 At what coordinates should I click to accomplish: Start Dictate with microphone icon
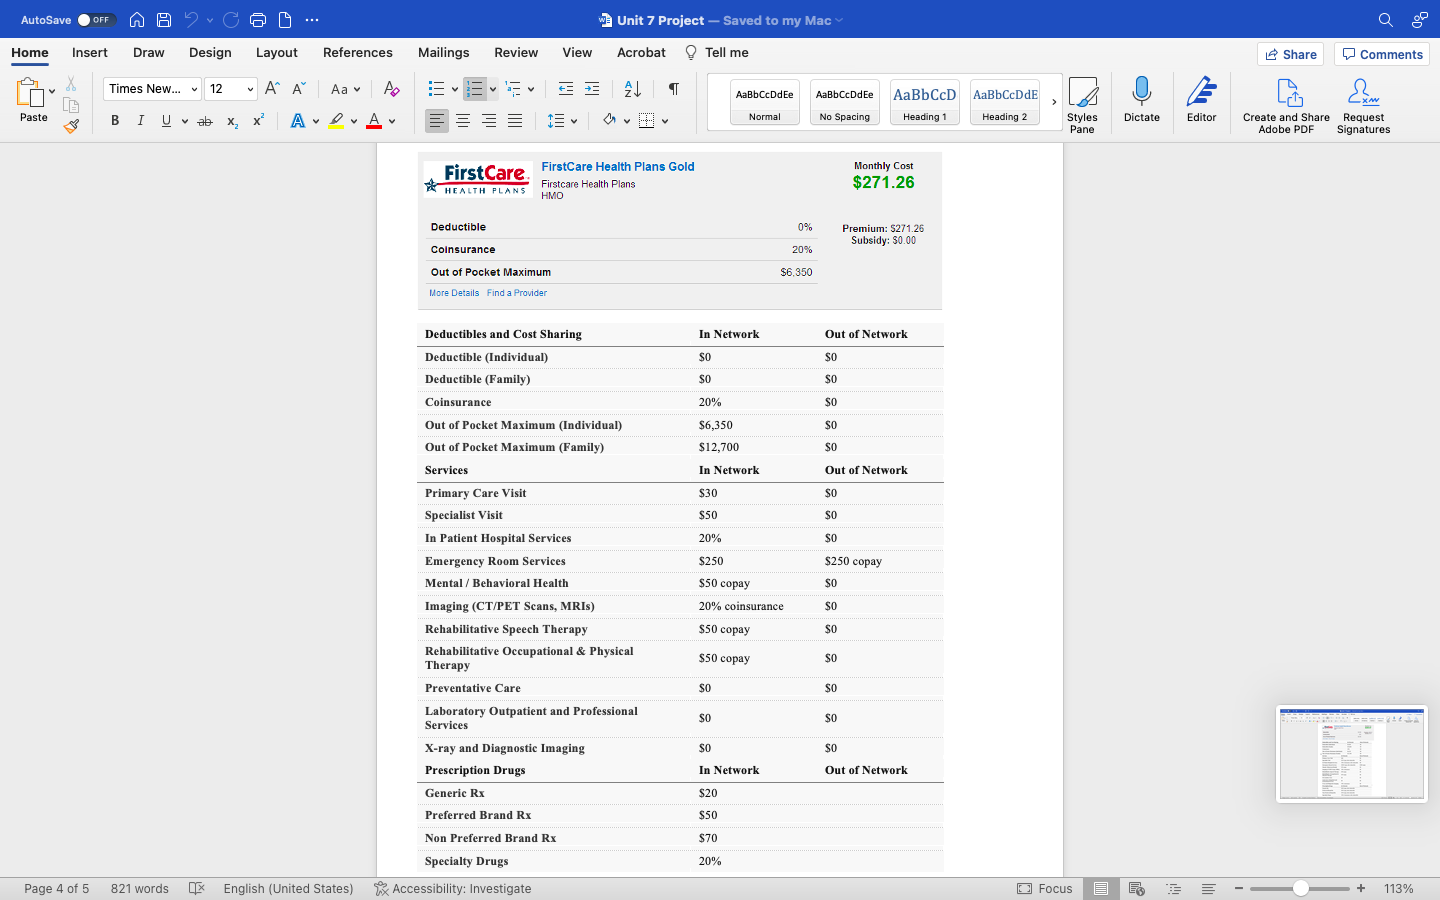[x=1141, y=100]
